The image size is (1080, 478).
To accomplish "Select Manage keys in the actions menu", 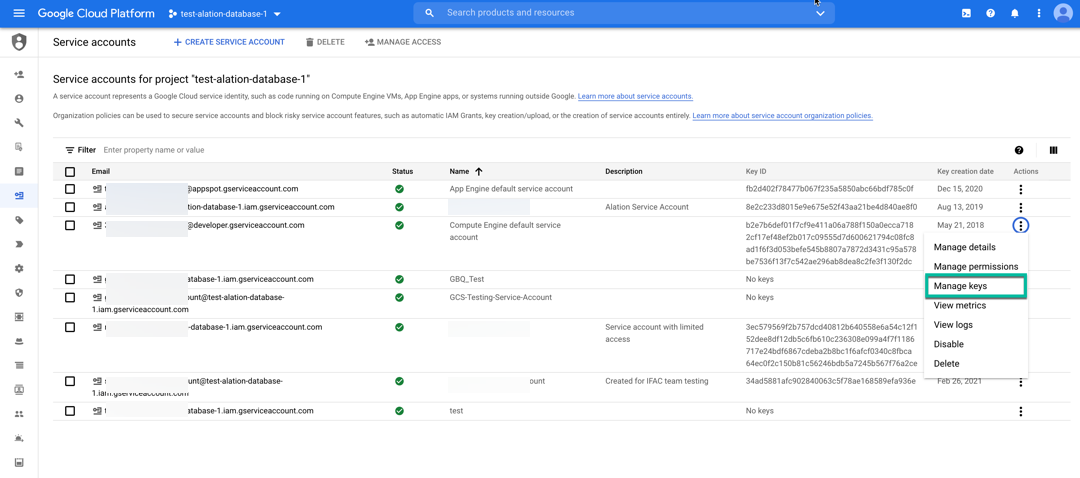I will (975, 286).
